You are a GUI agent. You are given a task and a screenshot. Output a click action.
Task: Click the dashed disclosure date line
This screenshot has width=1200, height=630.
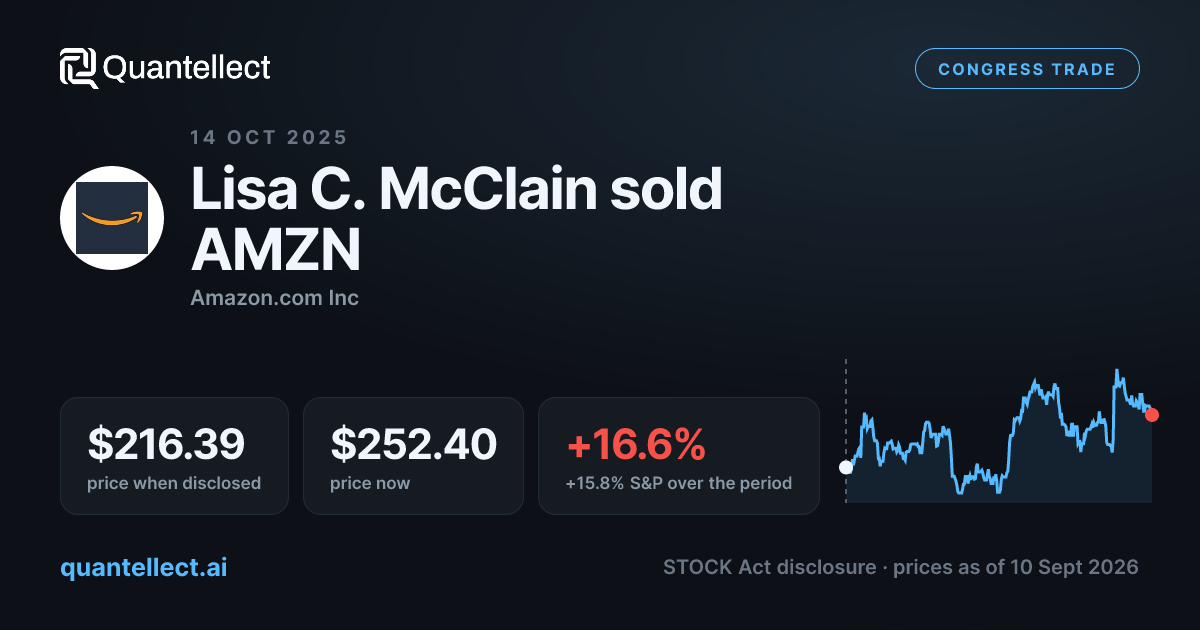846,430
